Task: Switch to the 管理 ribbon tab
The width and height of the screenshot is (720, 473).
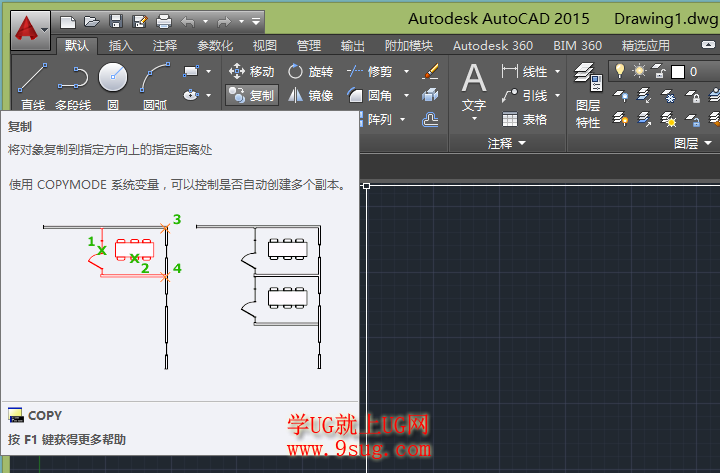Action: point(309,45)
